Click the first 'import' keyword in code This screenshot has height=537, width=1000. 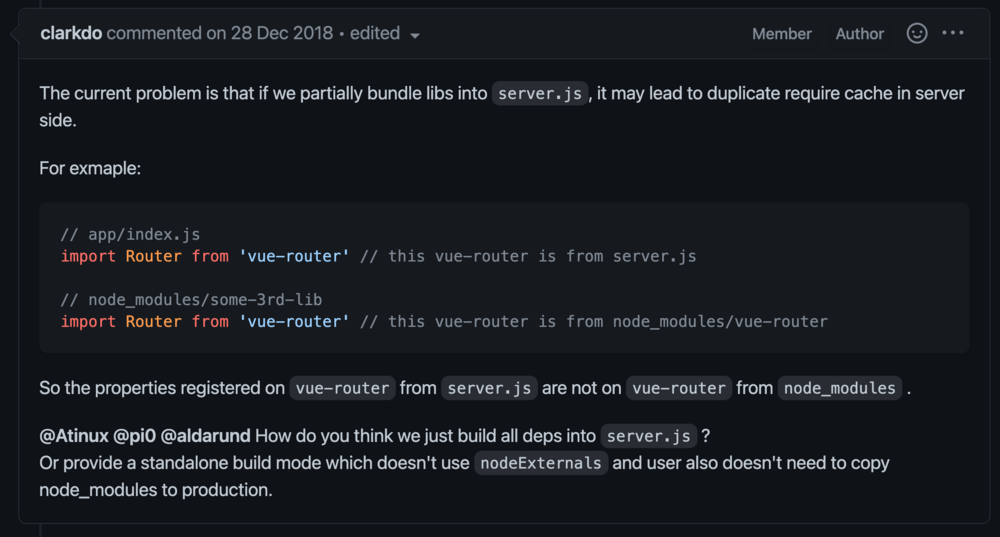tap(88, 256)
